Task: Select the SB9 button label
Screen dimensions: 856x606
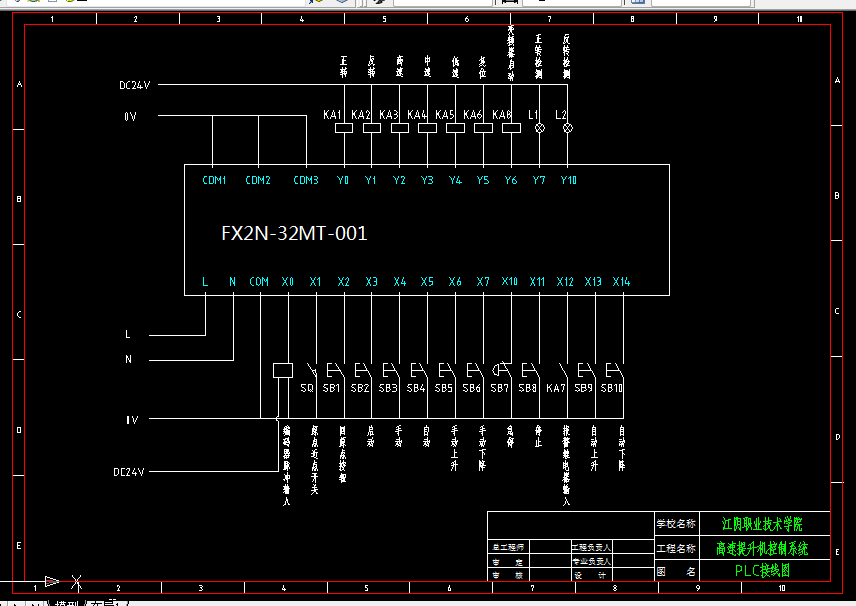Action: 583,388
